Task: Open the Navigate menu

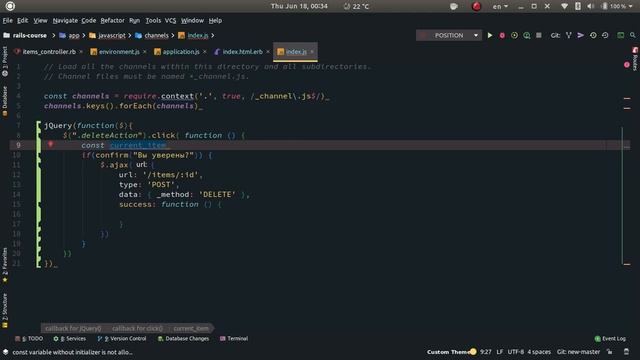Action: click(x=65, y=20)
